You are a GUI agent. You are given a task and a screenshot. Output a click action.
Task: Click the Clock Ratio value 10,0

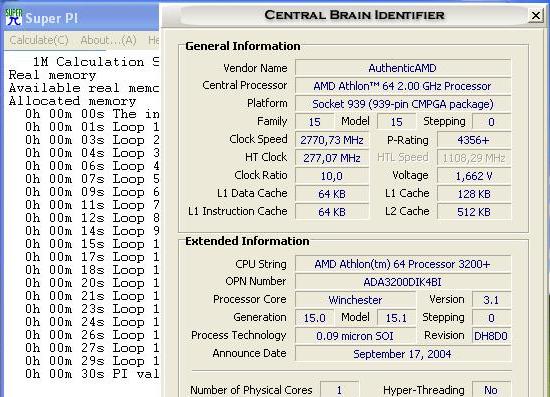click(x=332, y=176)
